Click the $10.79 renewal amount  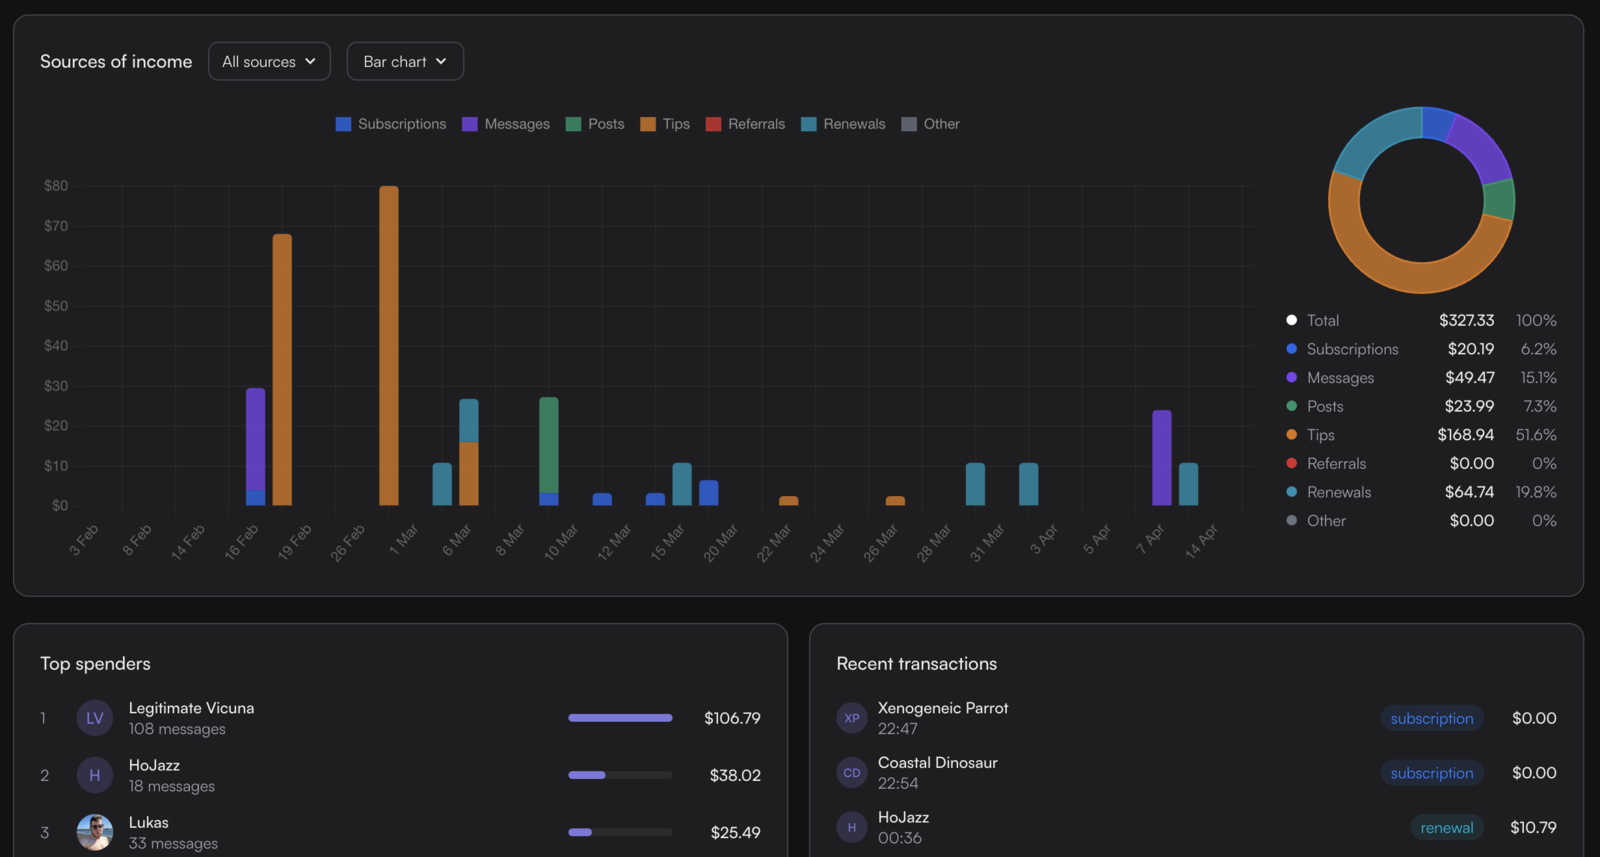(1533, 827)
